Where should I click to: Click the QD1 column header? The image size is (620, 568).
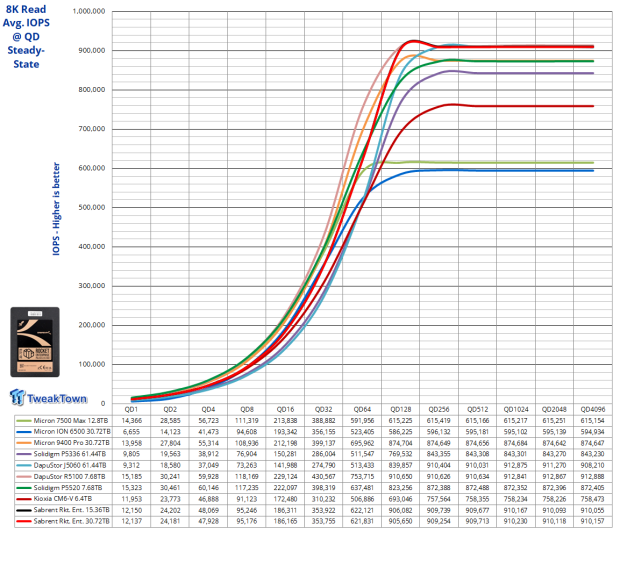[131, 409]
